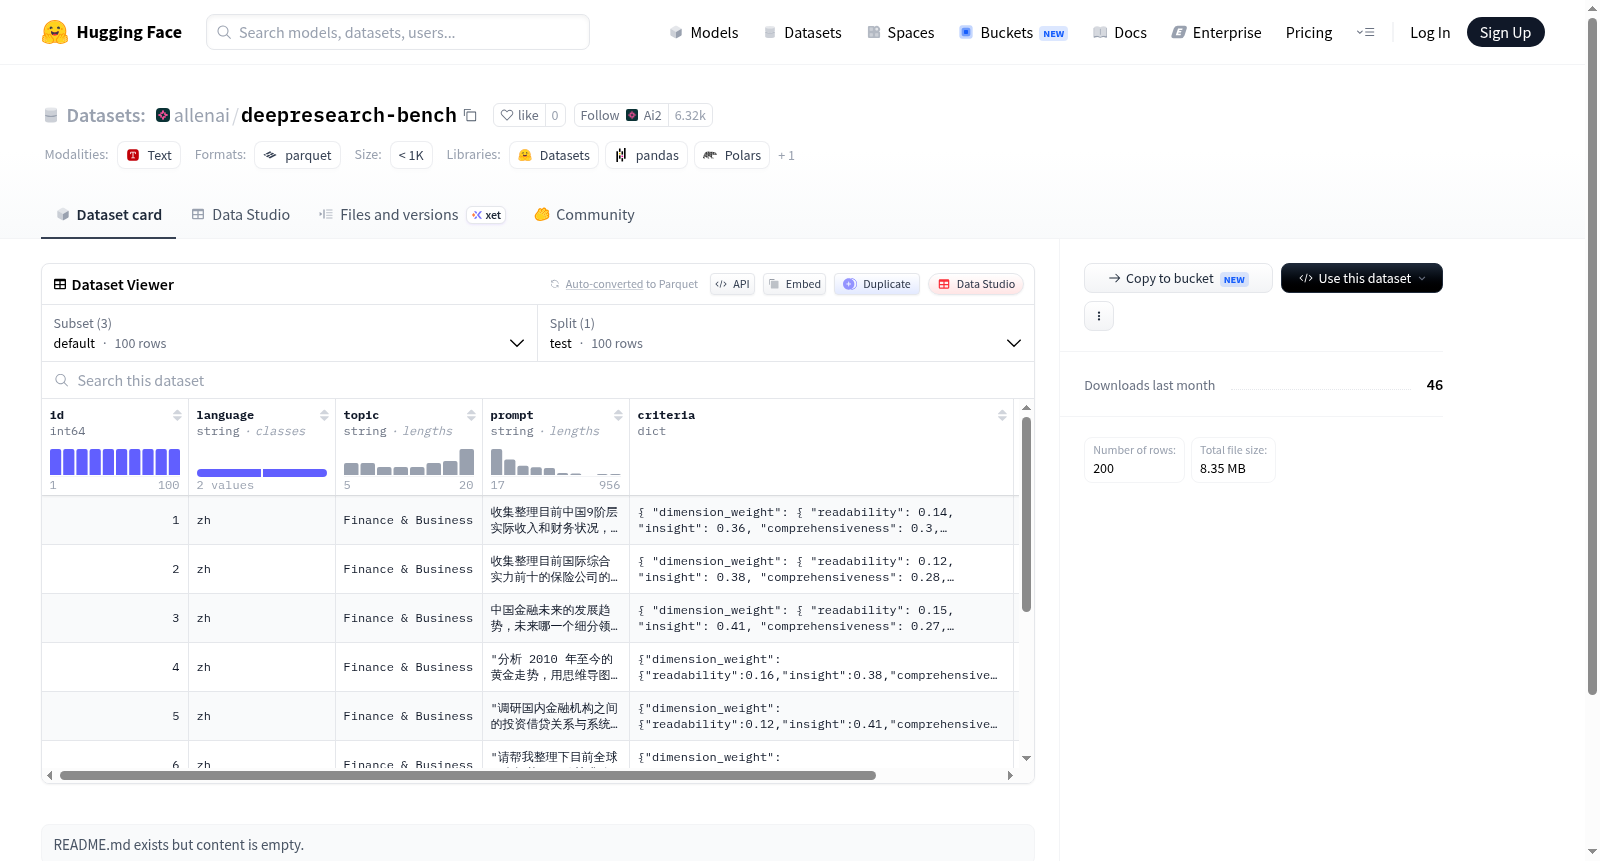1600x861 pixels.
Task: Sort the language column with its arrows
Action: (324, 415)
